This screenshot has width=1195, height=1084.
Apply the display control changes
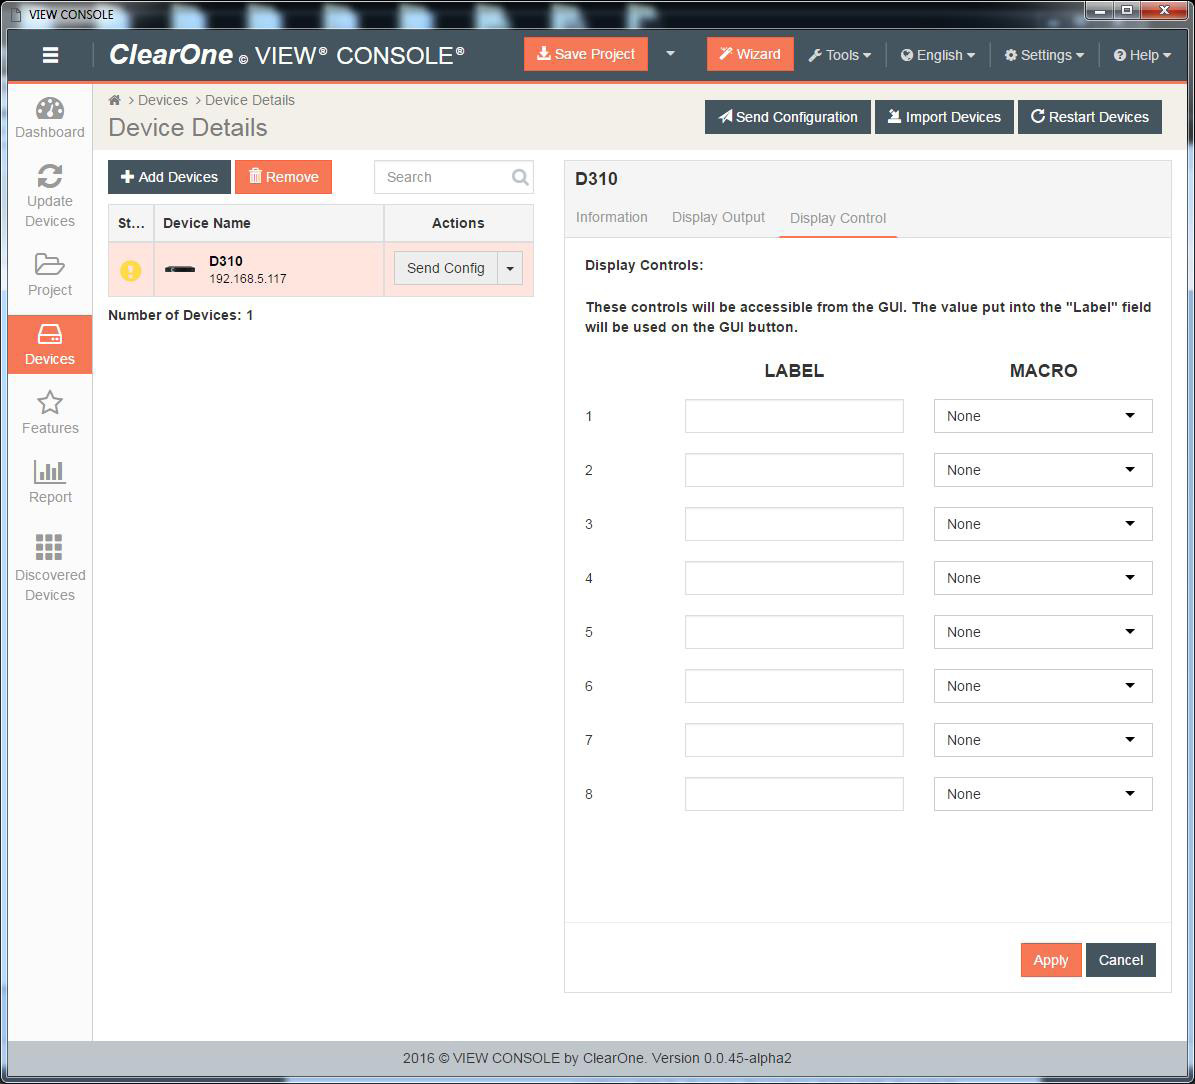pos(1050,960)
